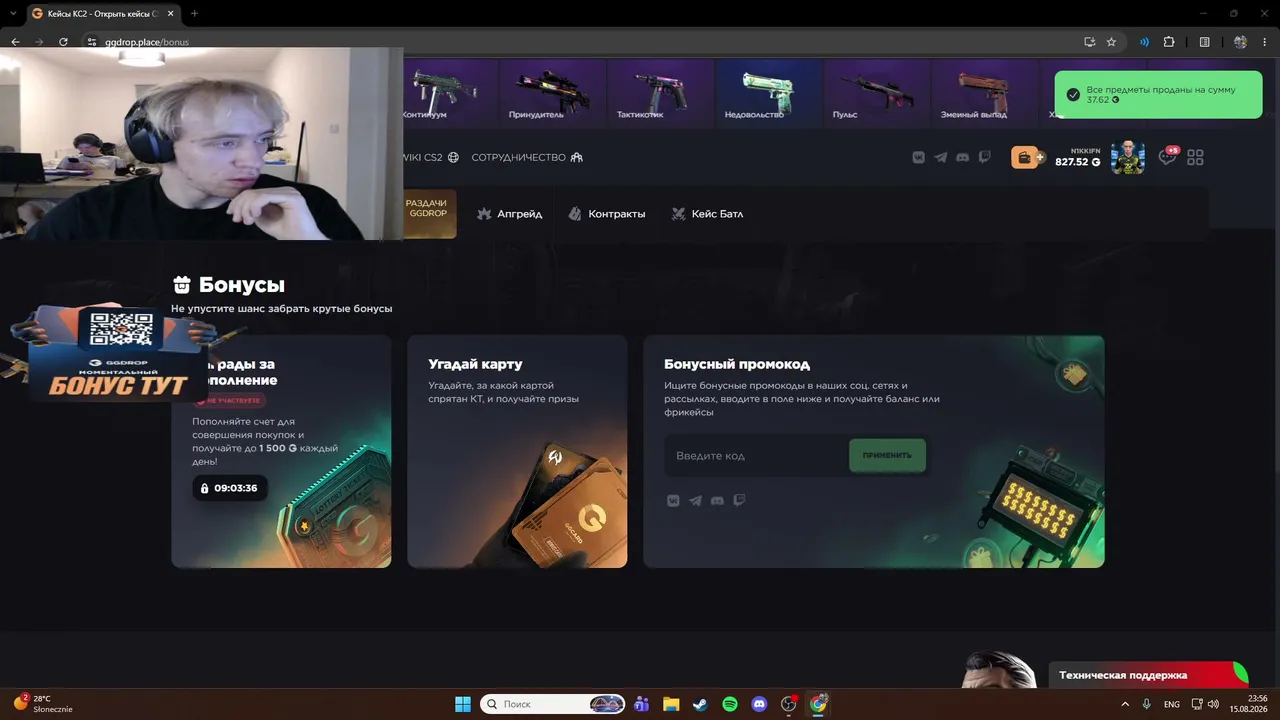Close the Кейсы КС2 browser tab
The width and height of the screenshot is (1280, 720).
tap(171, 14)
